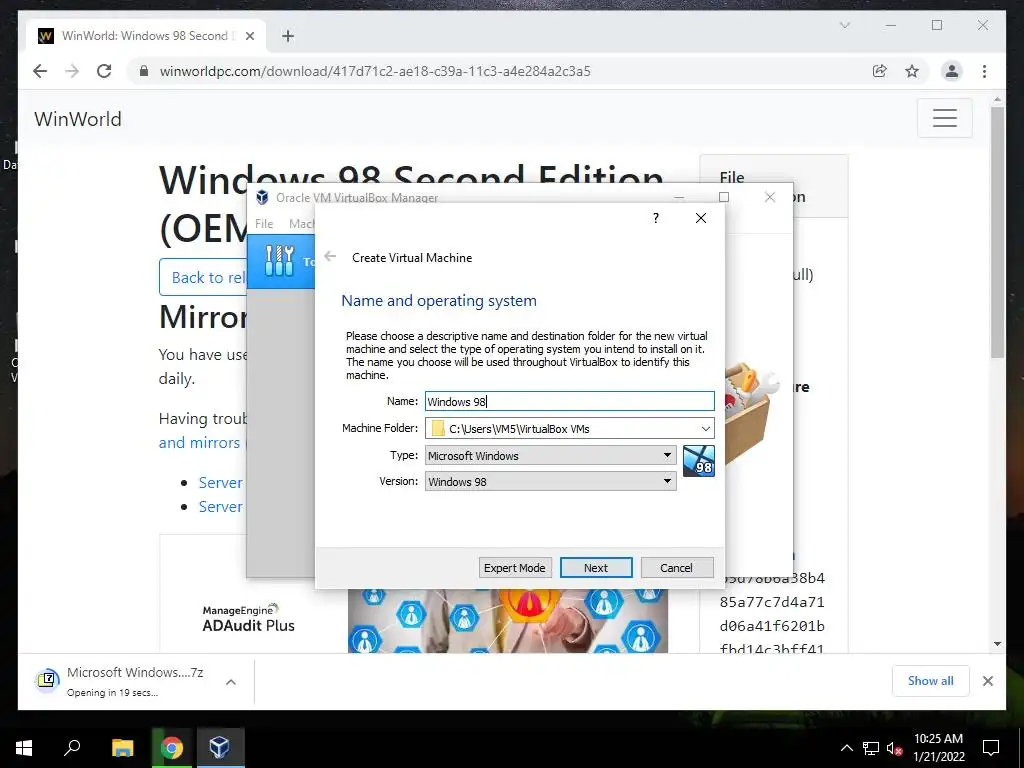Click the Chrome back arrow
1024x768 pixels.
40,71
